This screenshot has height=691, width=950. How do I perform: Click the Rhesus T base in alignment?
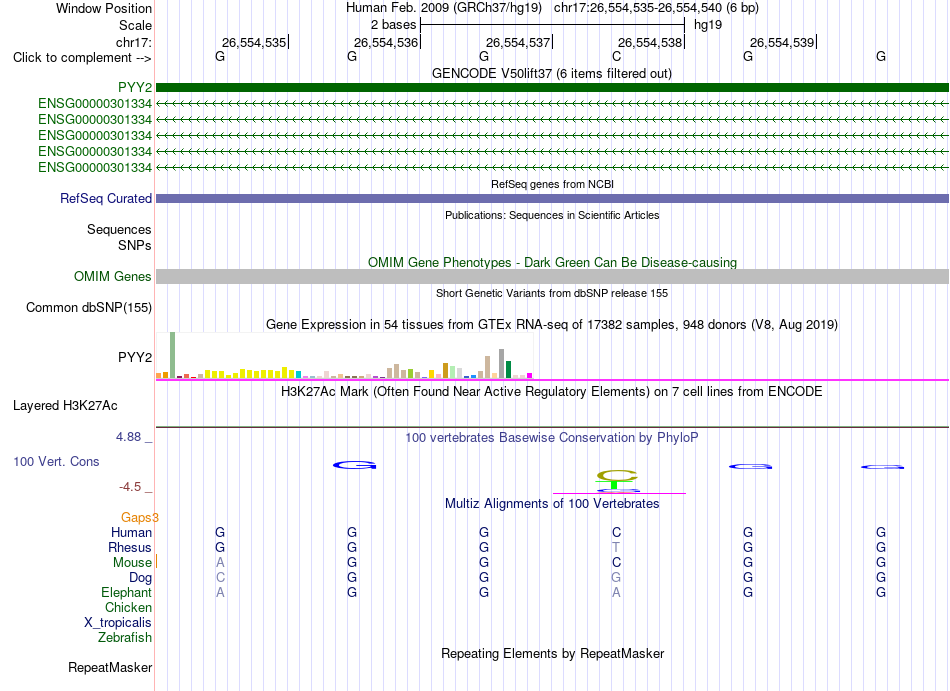pos(616,547)
